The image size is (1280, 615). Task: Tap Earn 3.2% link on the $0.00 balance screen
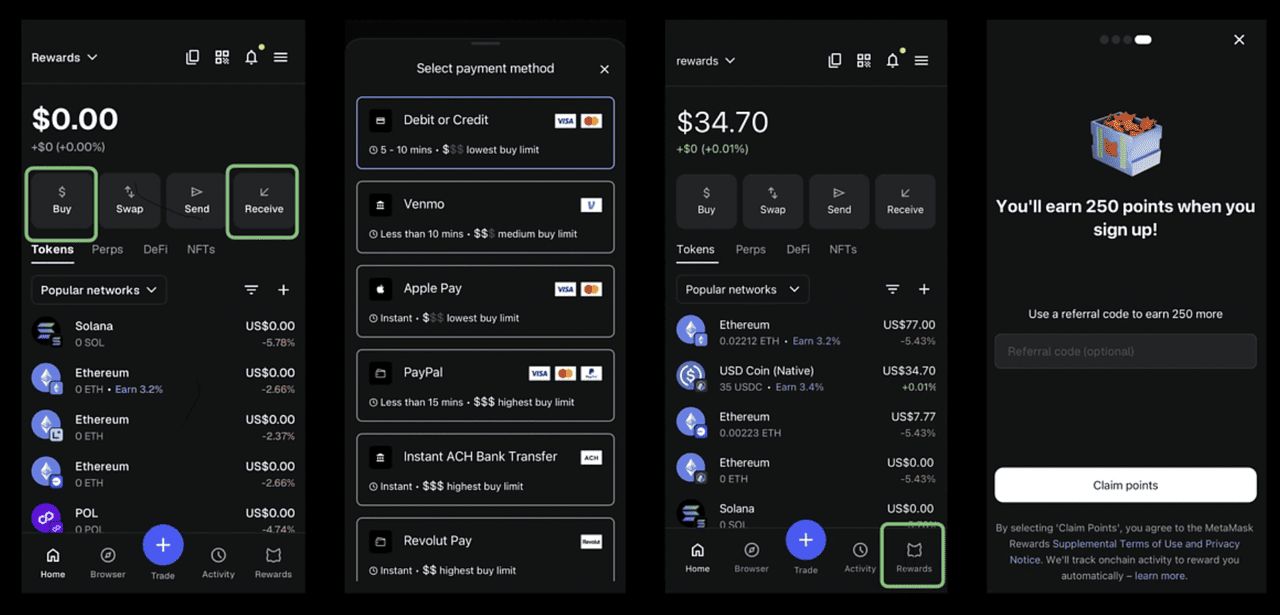coord(139,389)
